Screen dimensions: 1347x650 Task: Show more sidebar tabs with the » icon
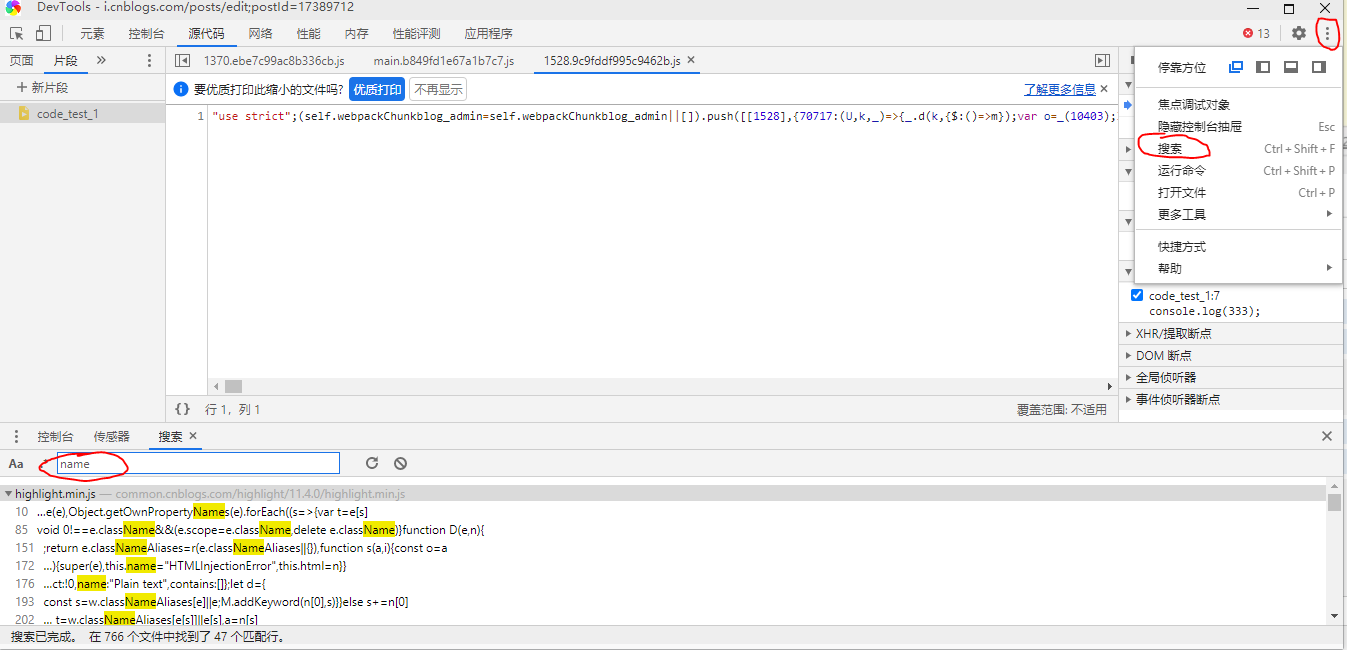101,60
